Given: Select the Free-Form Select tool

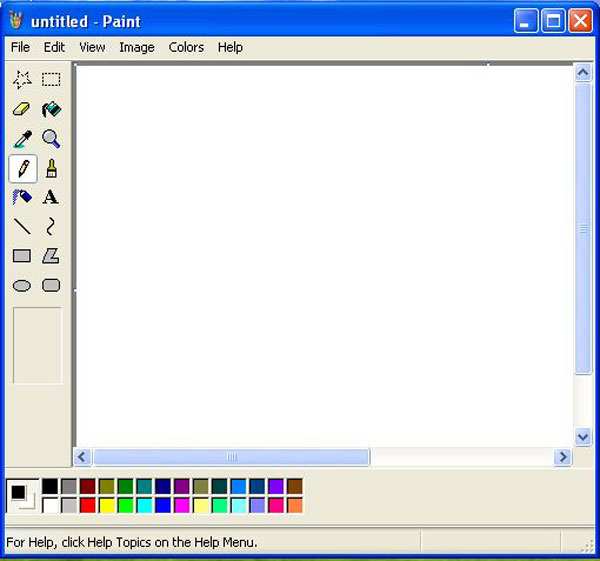Looking at the screenshot, I should tap(22, 80).
